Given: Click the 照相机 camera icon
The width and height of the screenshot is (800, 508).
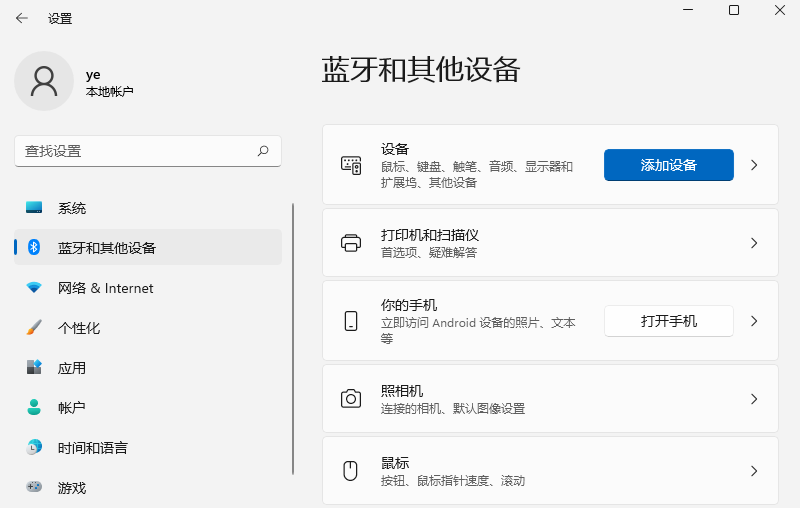Looking at the screenshot, I should tap(351, 399).
